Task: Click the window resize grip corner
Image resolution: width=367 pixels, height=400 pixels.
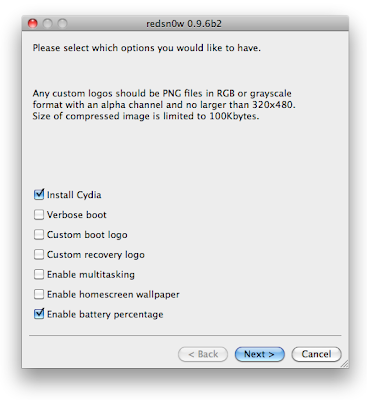Action: [344, 364]
